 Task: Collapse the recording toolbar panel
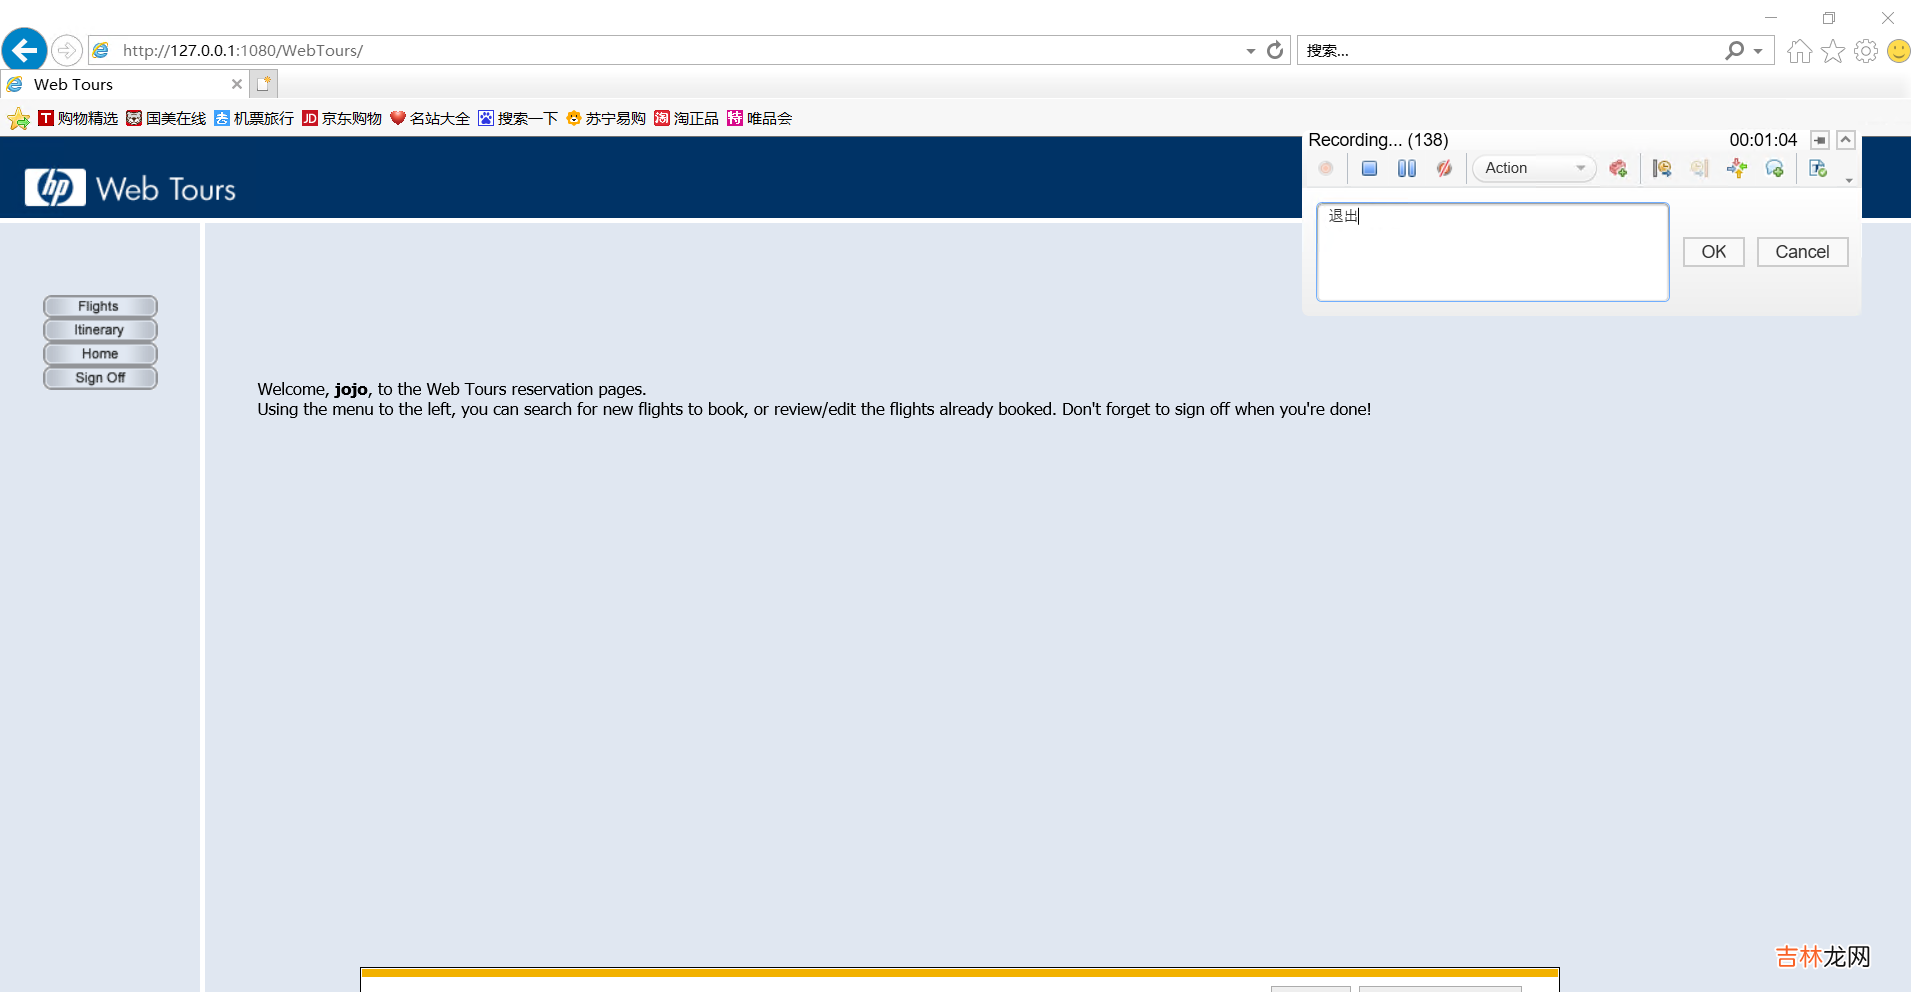[1846, 140]
